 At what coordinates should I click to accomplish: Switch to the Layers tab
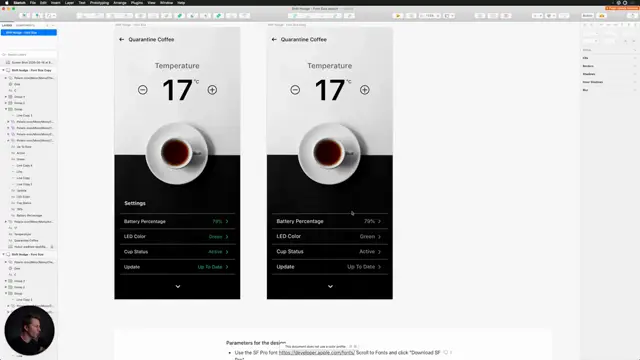[x=7, y=25]
